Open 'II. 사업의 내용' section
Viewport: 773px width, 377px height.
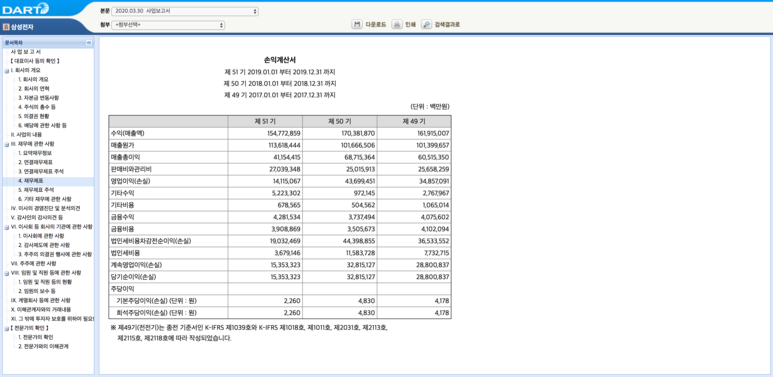click(26, 135)
